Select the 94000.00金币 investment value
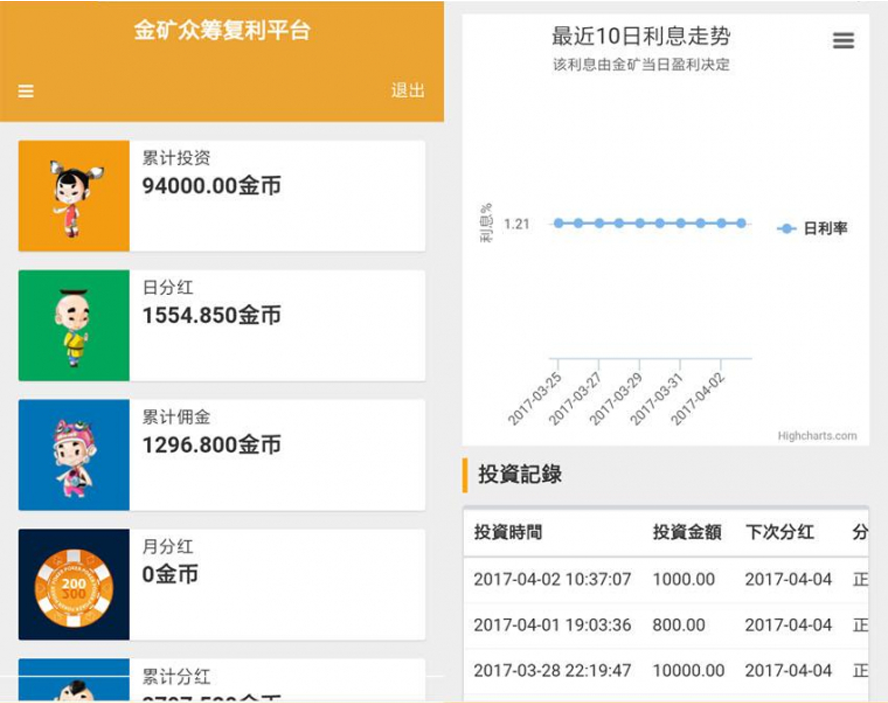The image size is (888, 703). point(211,186)
